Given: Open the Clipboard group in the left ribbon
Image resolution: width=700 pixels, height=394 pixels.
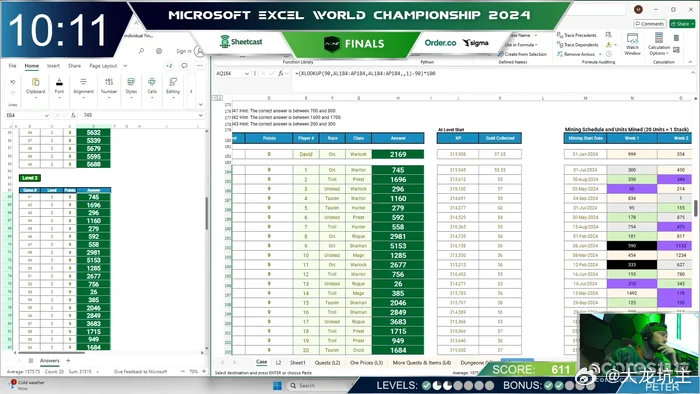Looking at the screenshot, I should click(35, 87).
